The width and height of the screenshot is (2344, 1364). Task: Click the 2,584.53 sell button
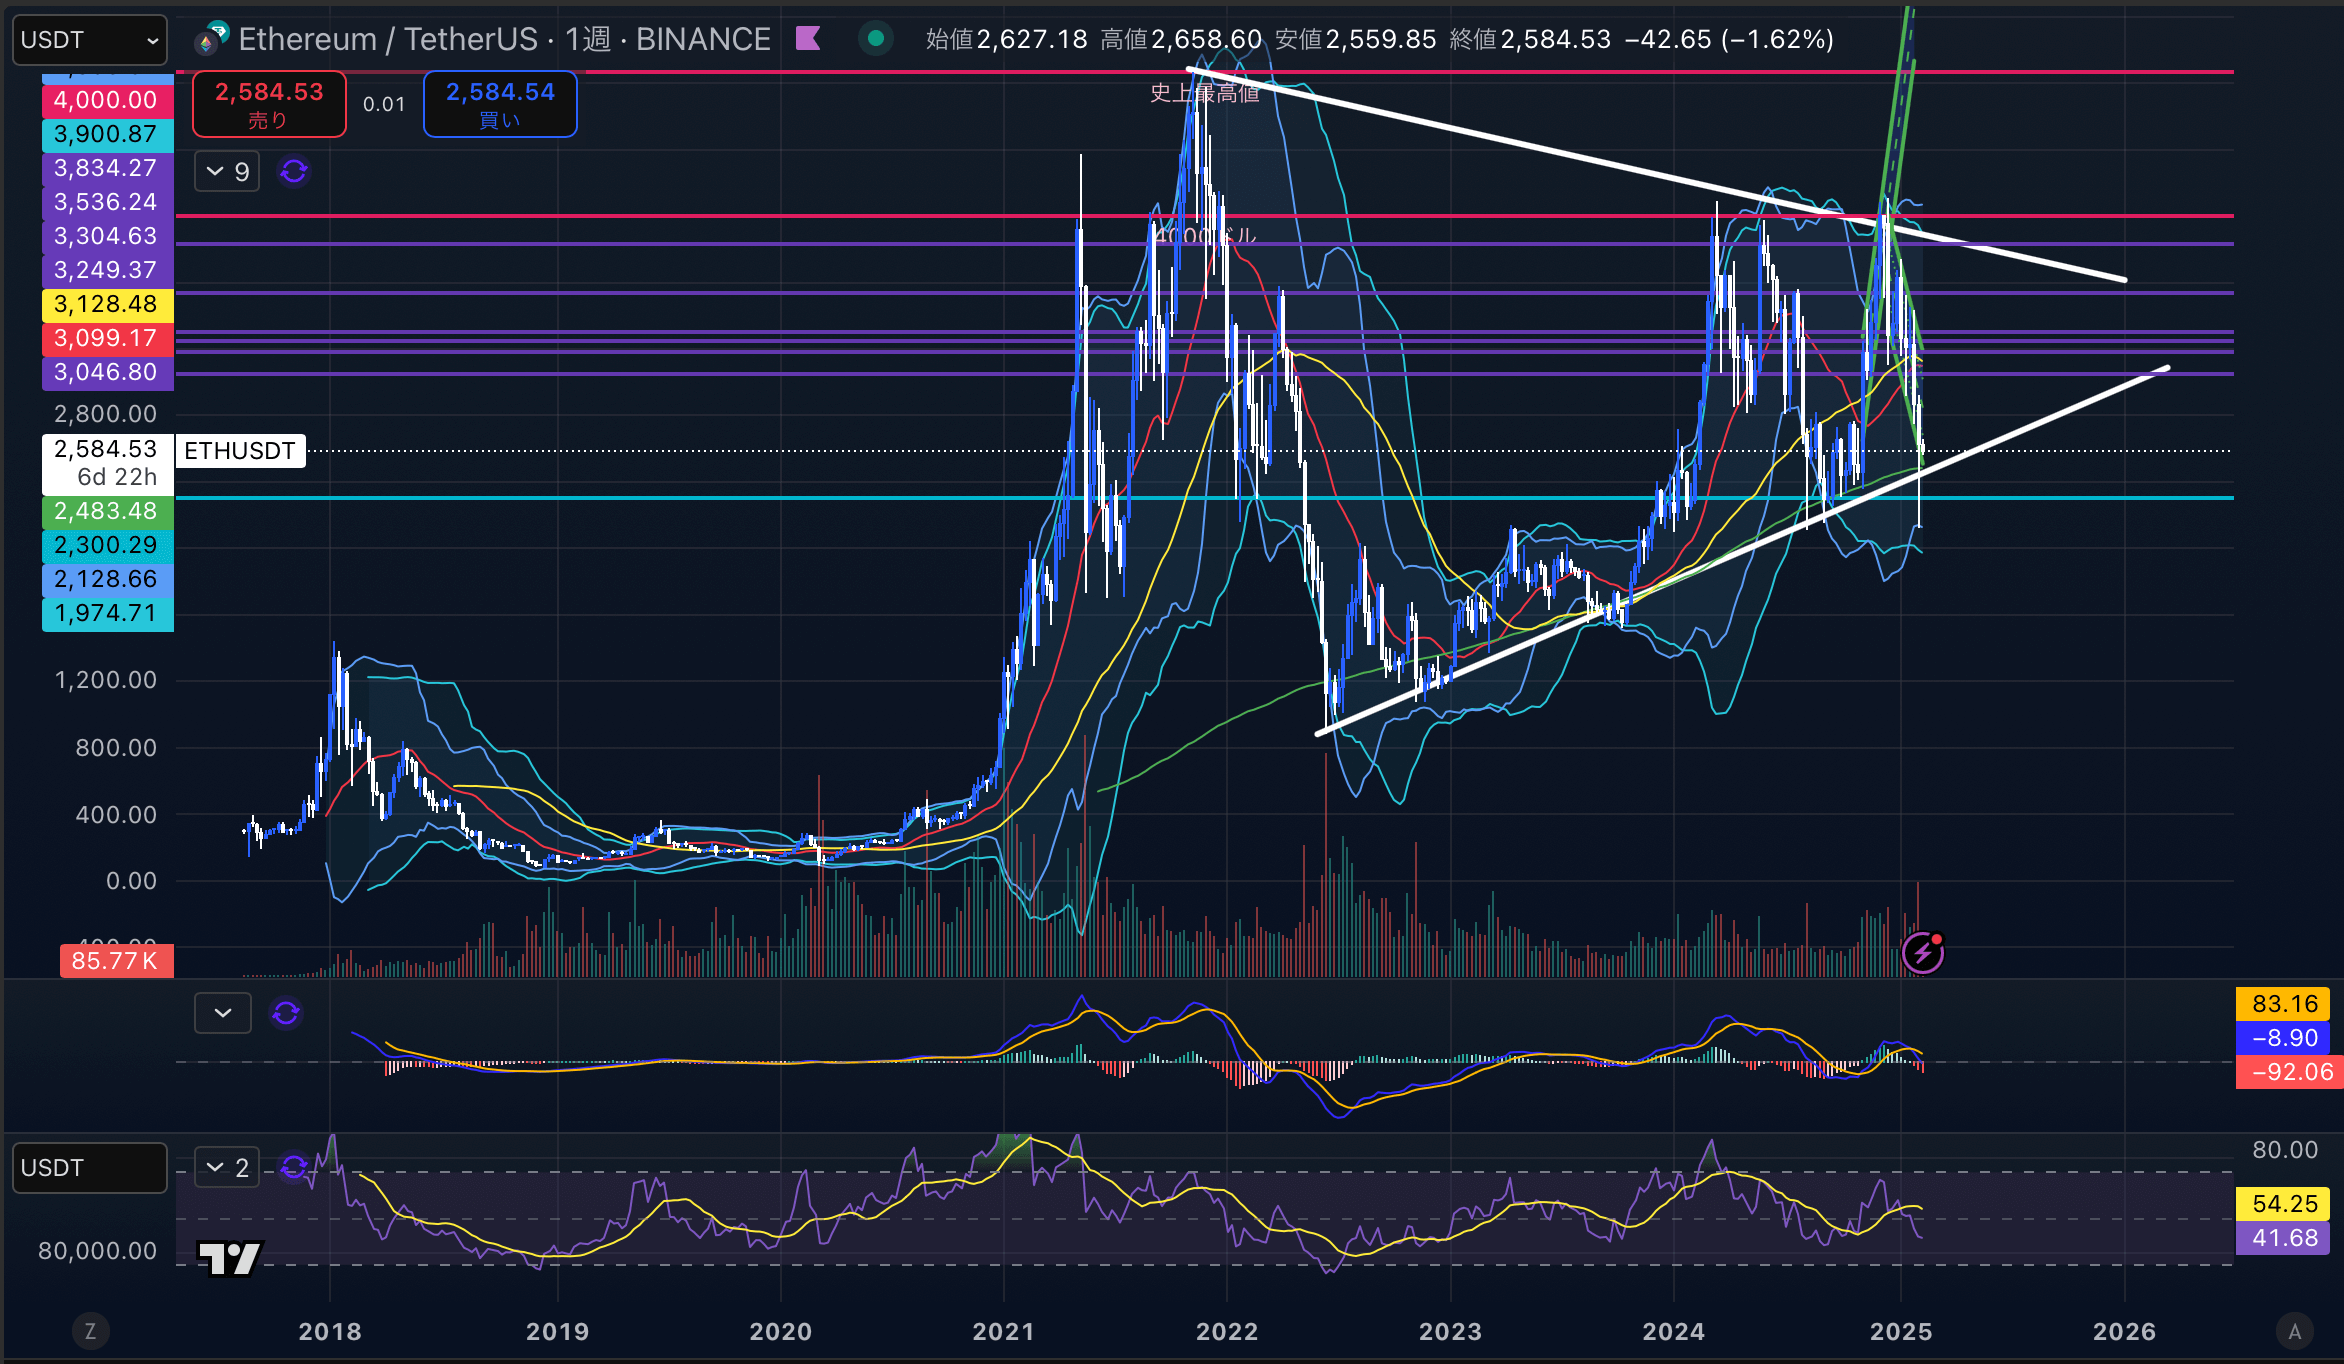[269, 104]
